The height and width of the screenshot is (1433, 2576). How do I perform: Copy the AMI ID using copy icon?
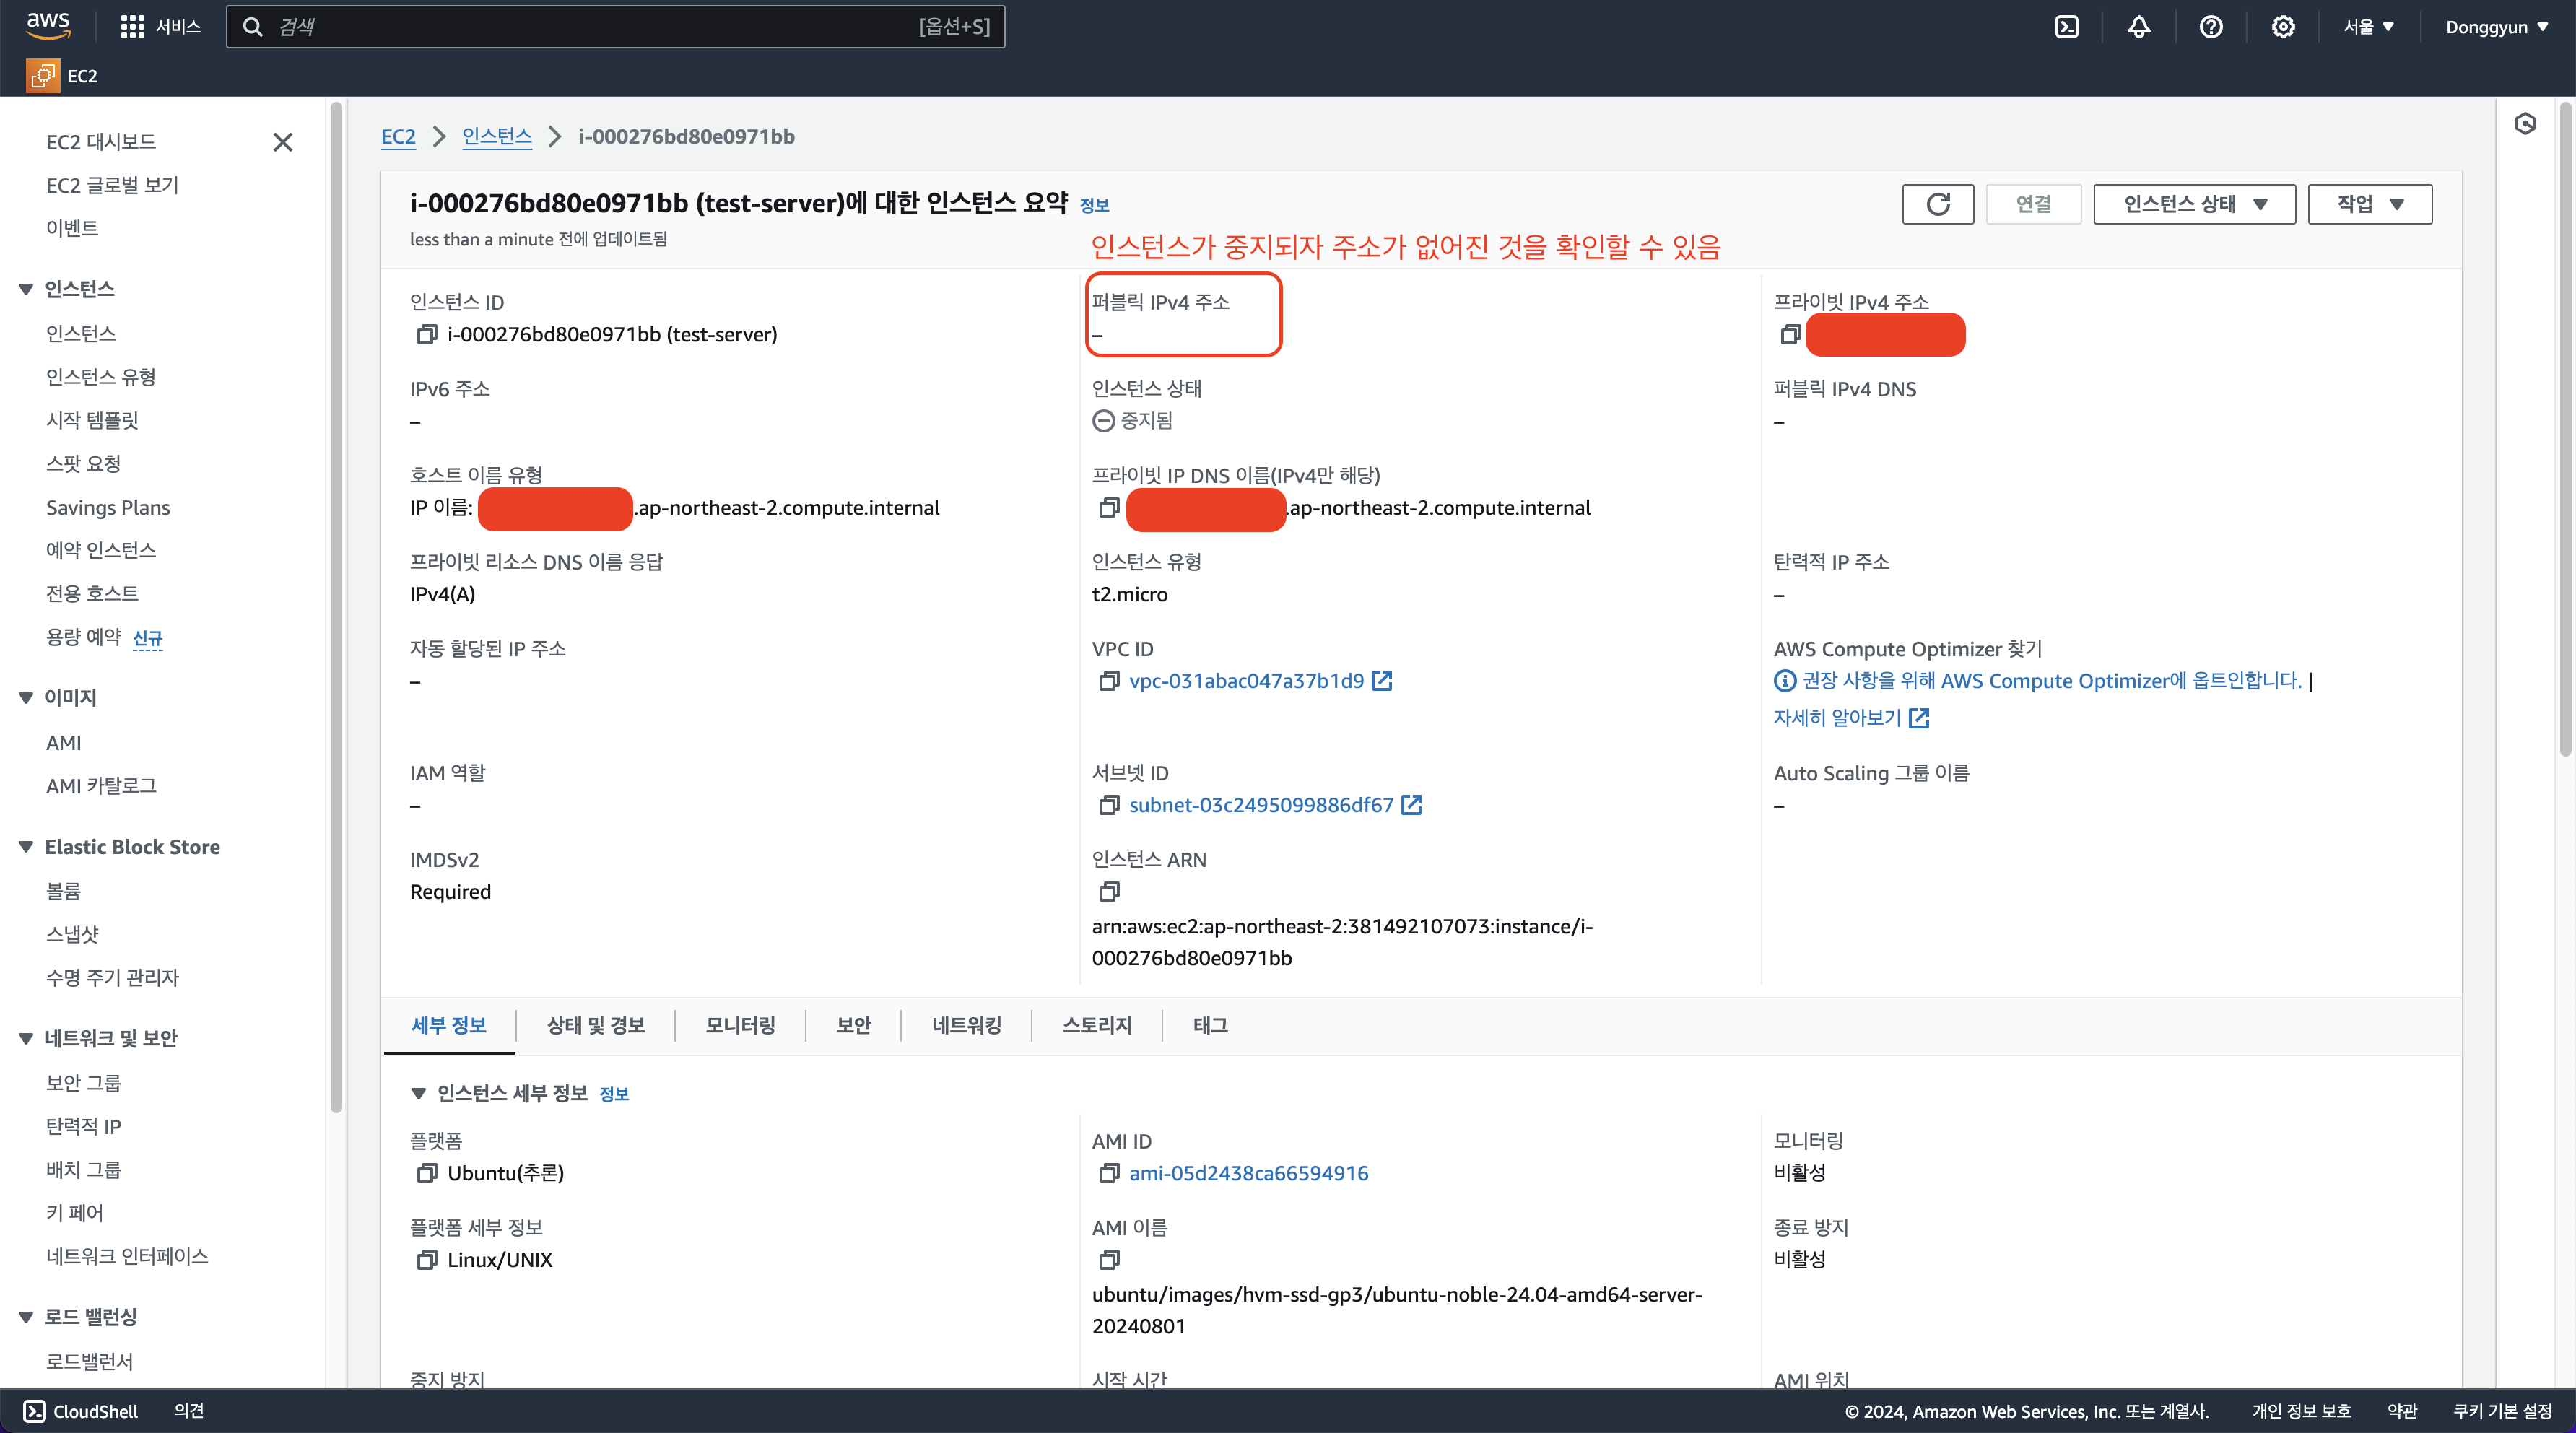coord(1108,1173)
